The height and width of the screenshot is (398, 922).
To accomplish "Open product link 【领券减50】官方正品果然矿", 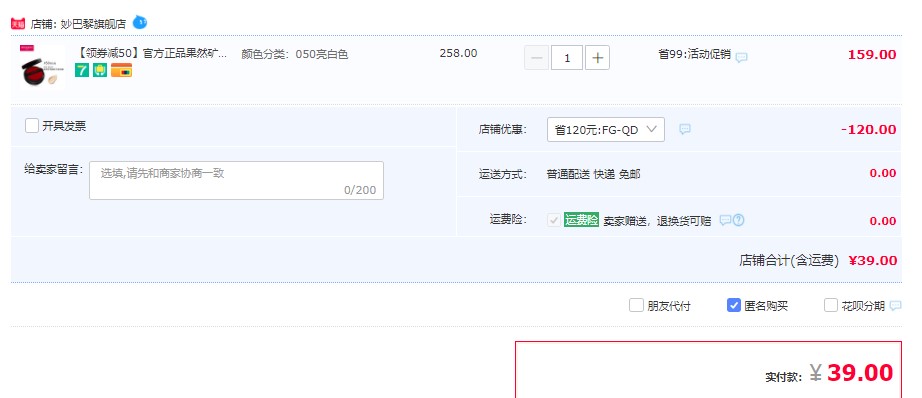I will tap(151, 54).
